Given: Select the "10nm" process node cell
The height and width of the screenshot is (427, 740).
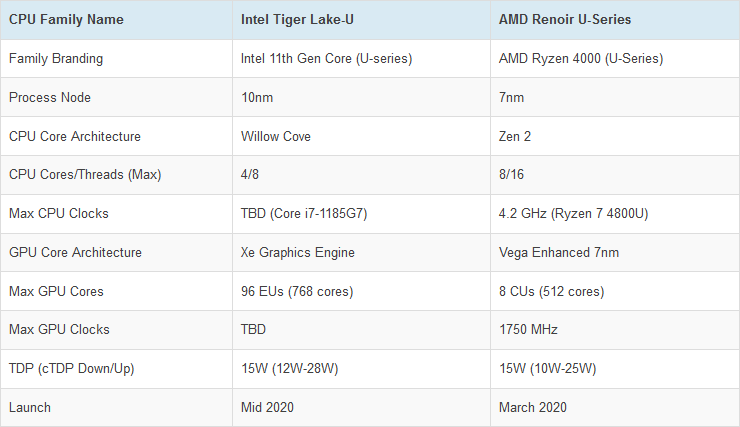Looking at the screenshot, I should pos(257,97).
